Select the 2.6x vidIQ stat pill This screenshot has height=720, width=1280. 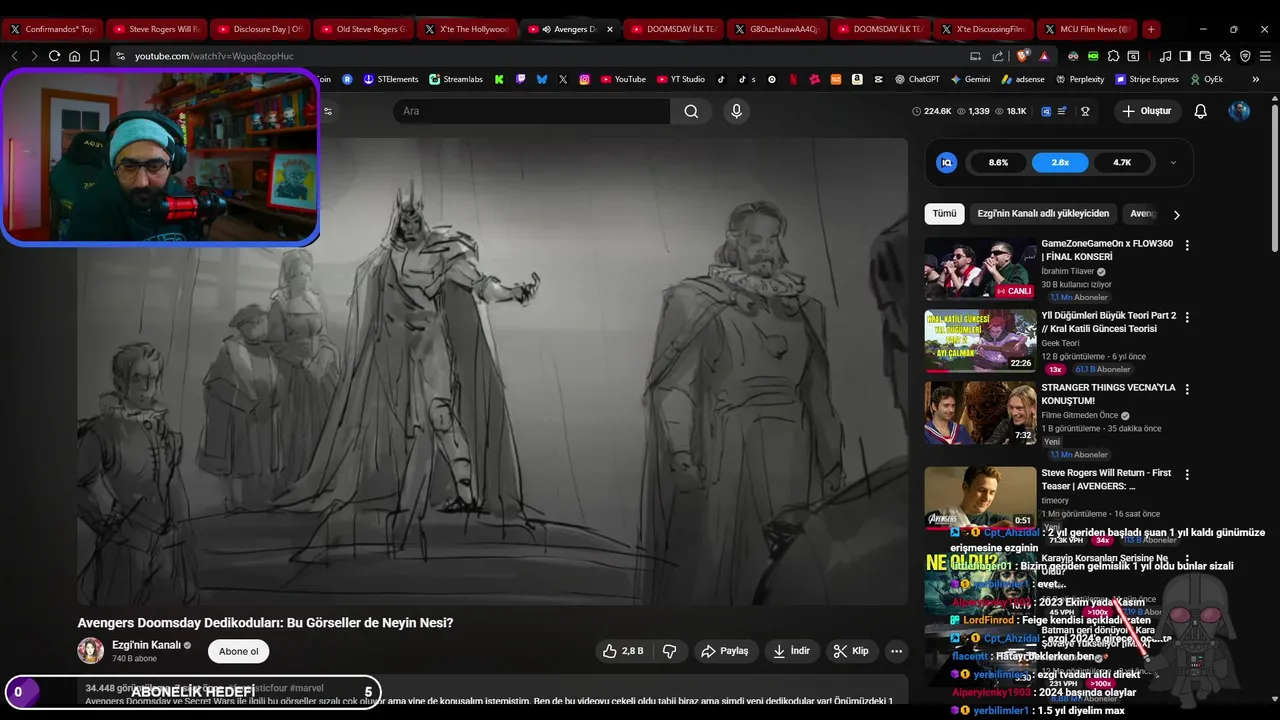1060,162
